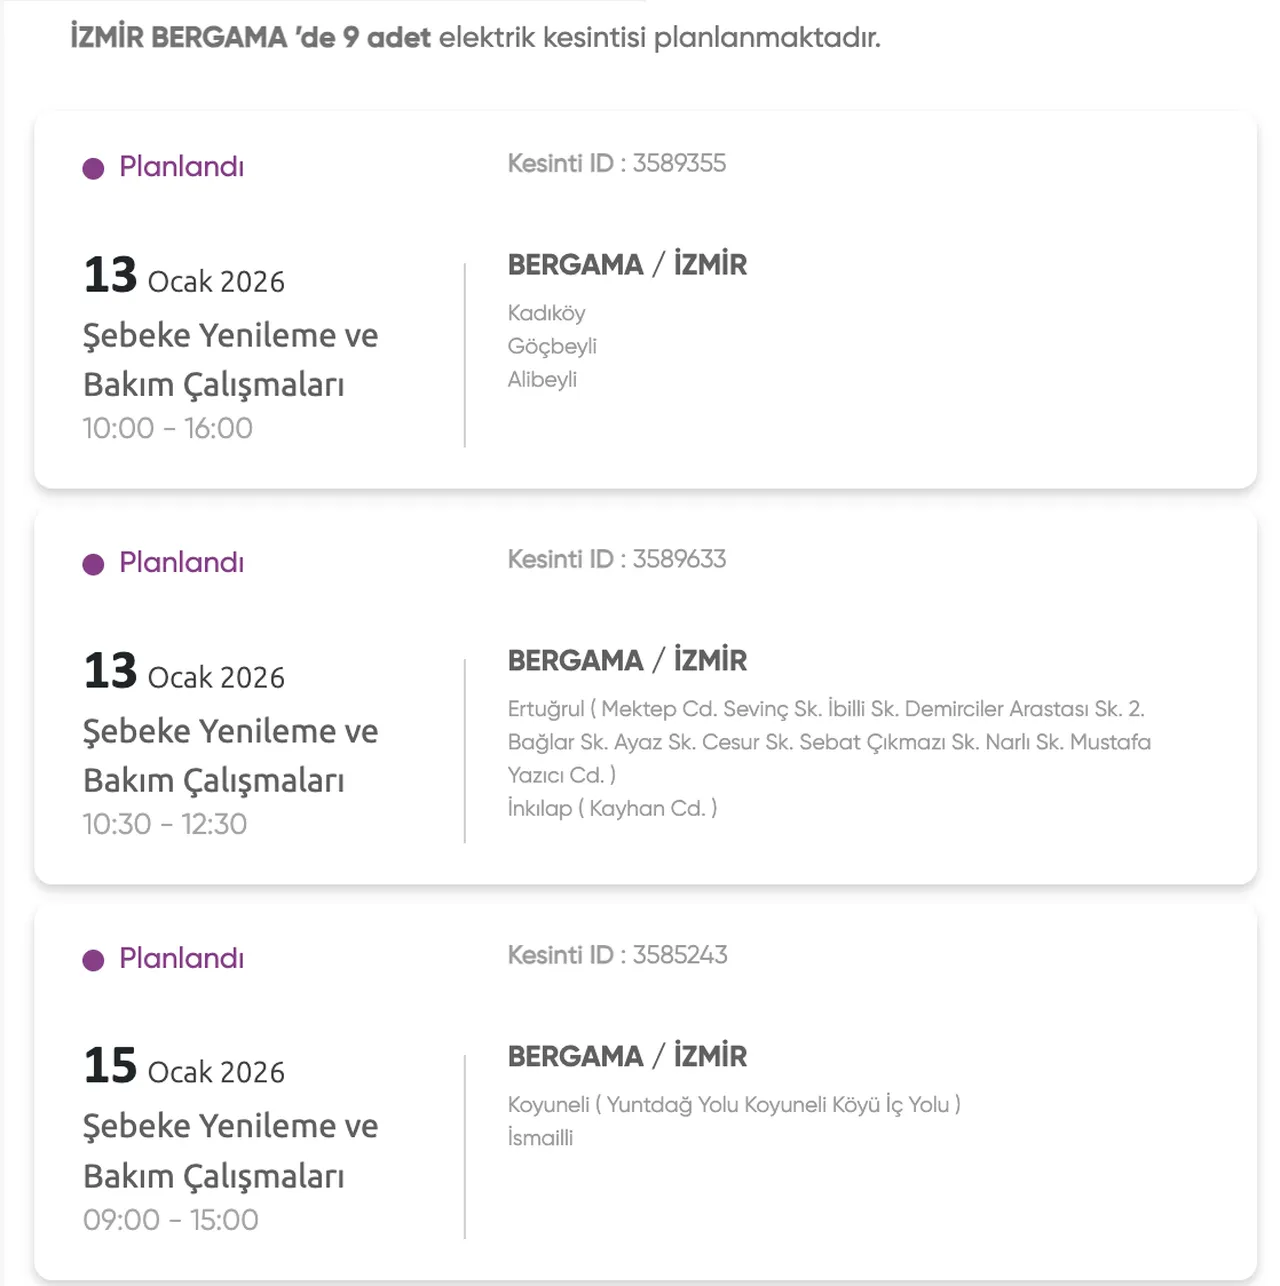Select the Planlandı label on the 10:00 - 16:00 outage

pos(181,166)
